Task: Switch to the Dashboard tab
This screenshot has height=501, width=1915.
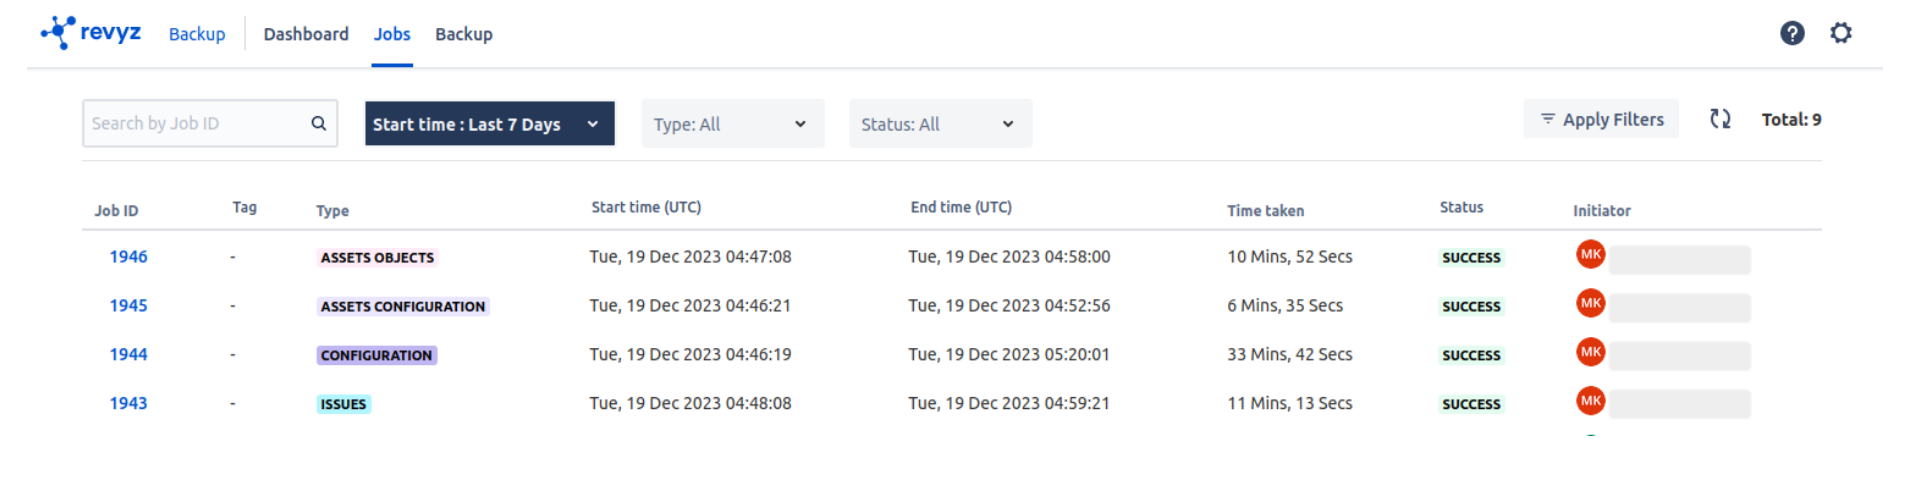Action: 306,34
